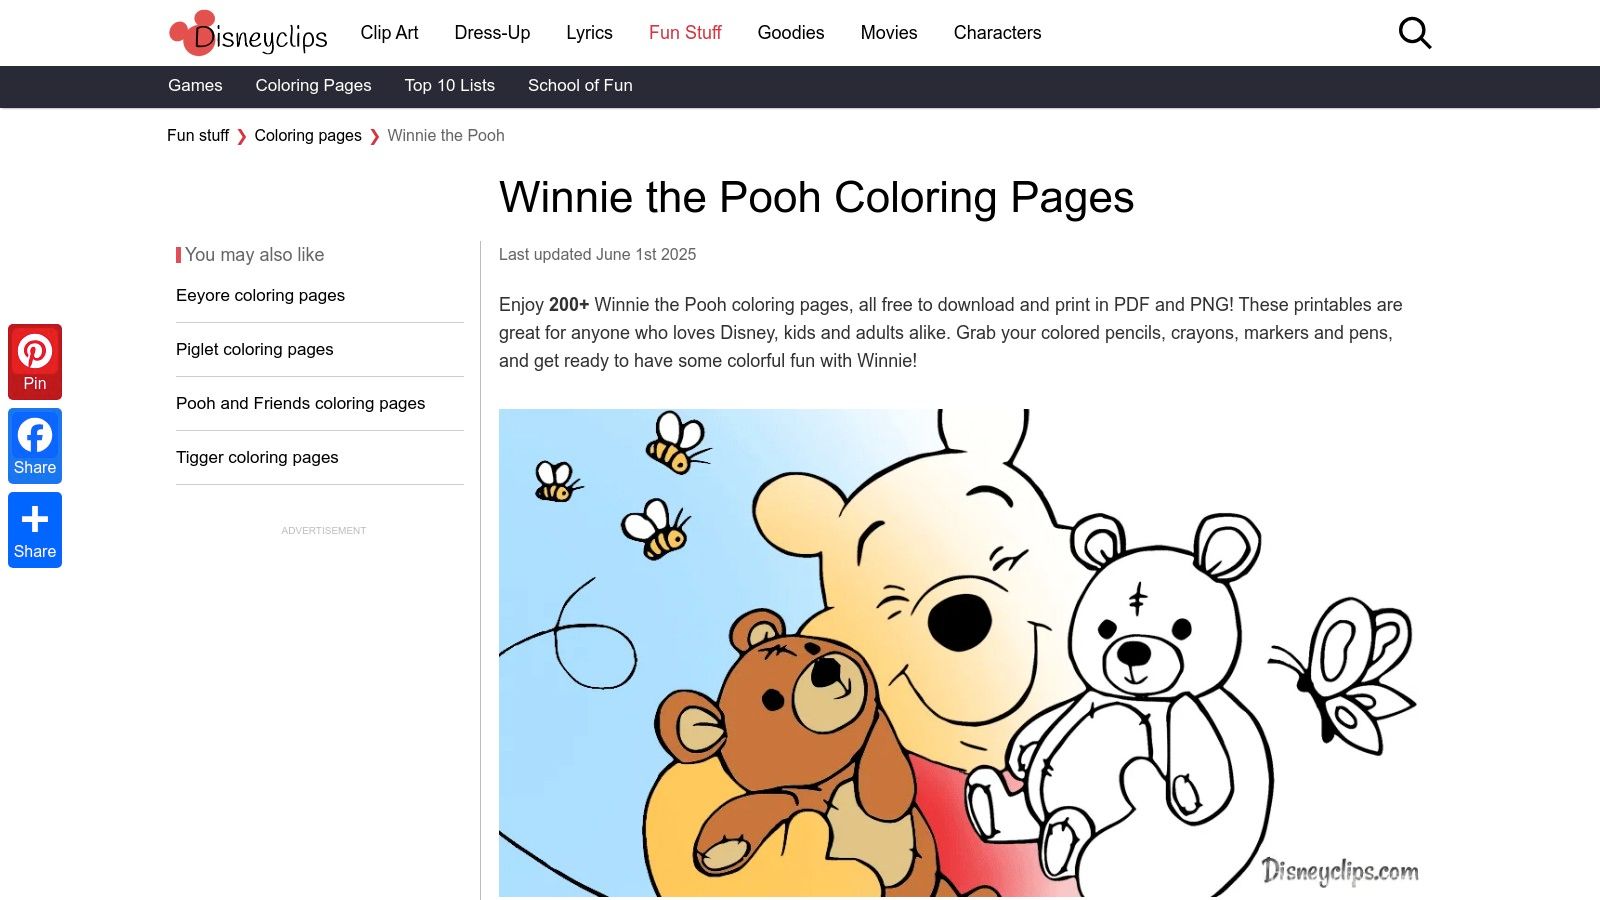The width and height of the screenshot is (1600, 900).
Task: Open the Goodies menu
Action: (x=791, y=33)
